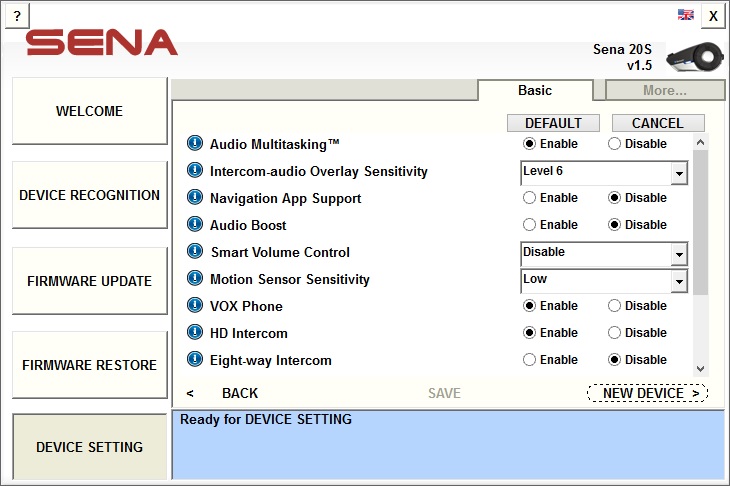The image size is (730, 486).
Task: Show Motion Sensor Sensitivity info icon
Action: pos(195,278)
